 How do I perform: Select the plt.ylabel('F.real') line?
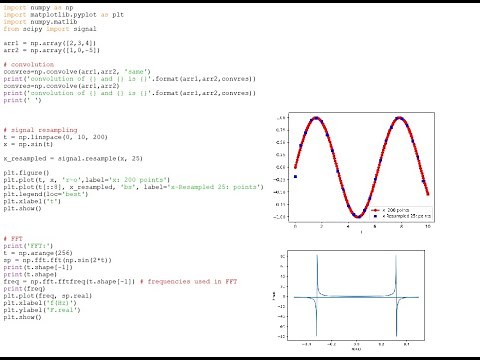point(42,310)
